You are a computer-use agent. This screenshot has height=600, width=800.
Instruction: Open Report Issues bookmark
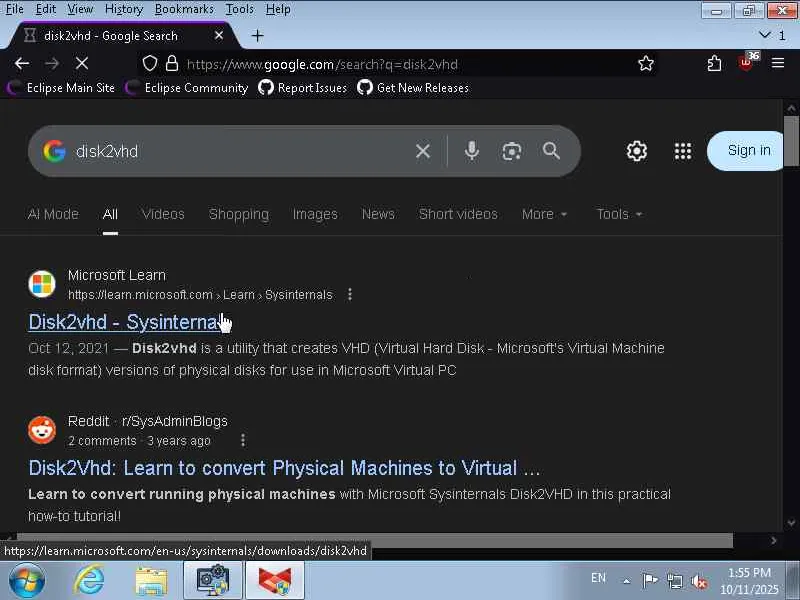coord(303,88)
